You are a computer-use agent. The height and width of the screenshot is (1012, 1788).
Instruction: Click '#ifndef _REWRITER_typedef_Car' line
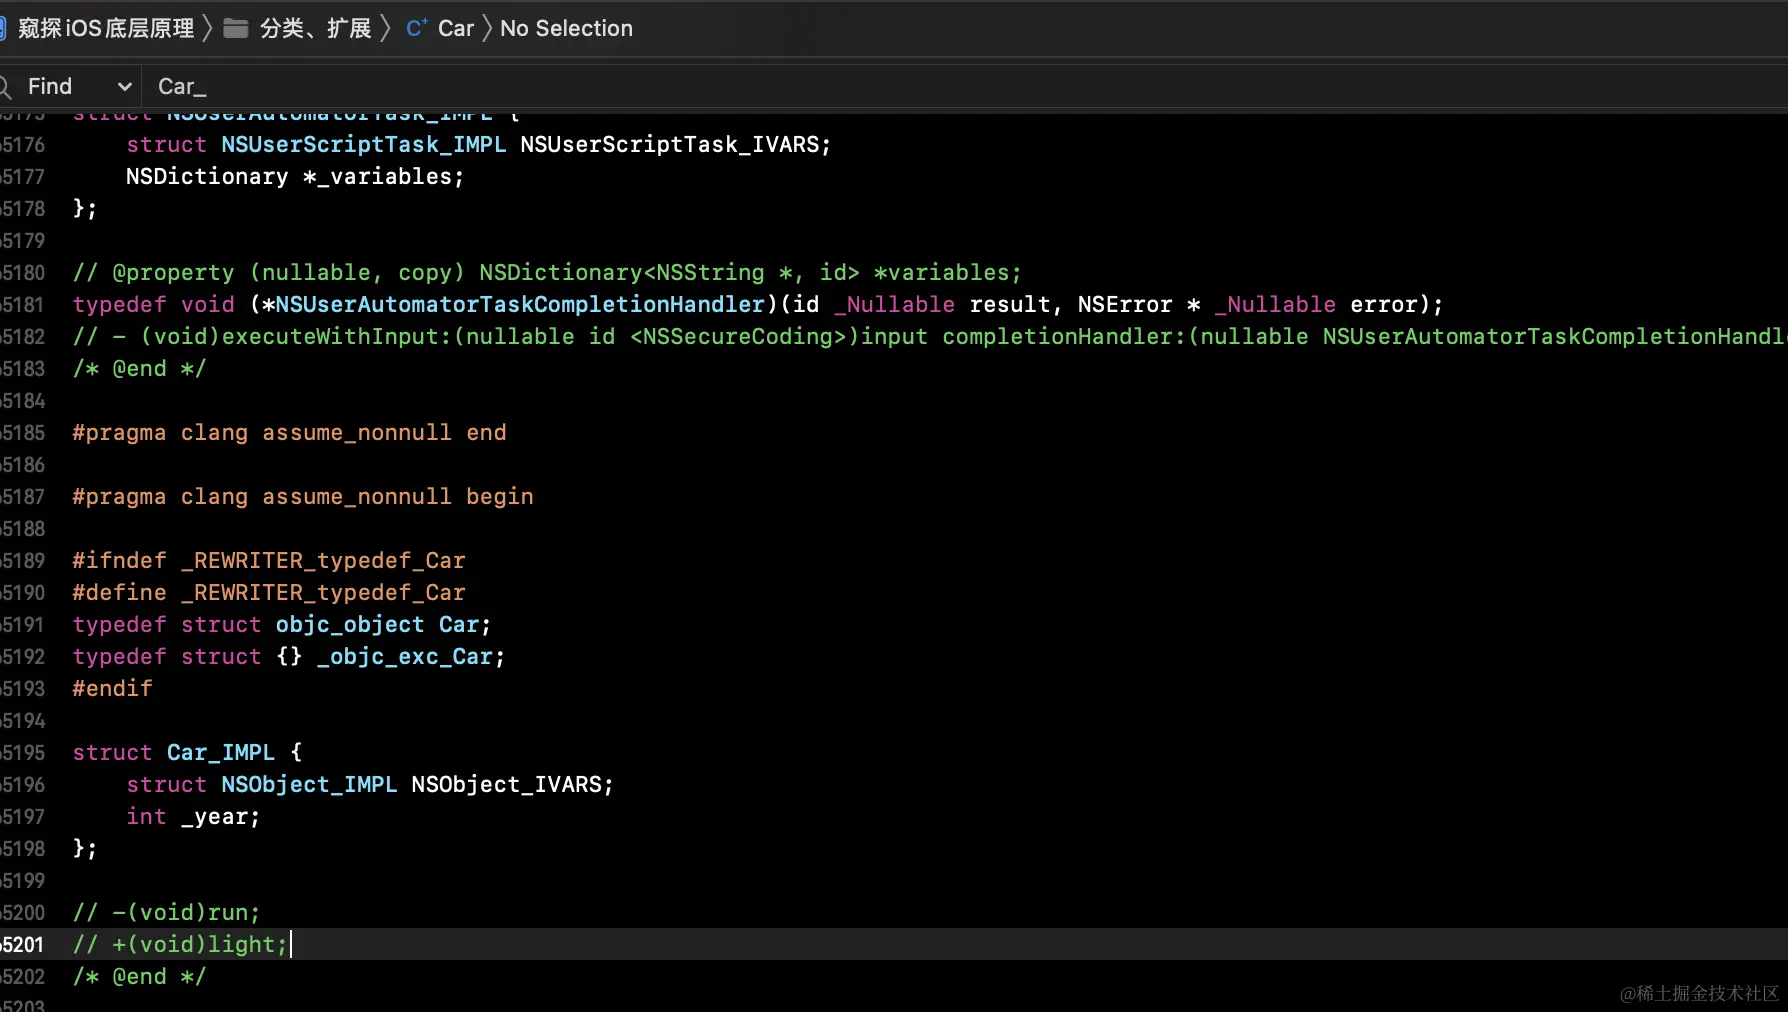coord(269,560)
